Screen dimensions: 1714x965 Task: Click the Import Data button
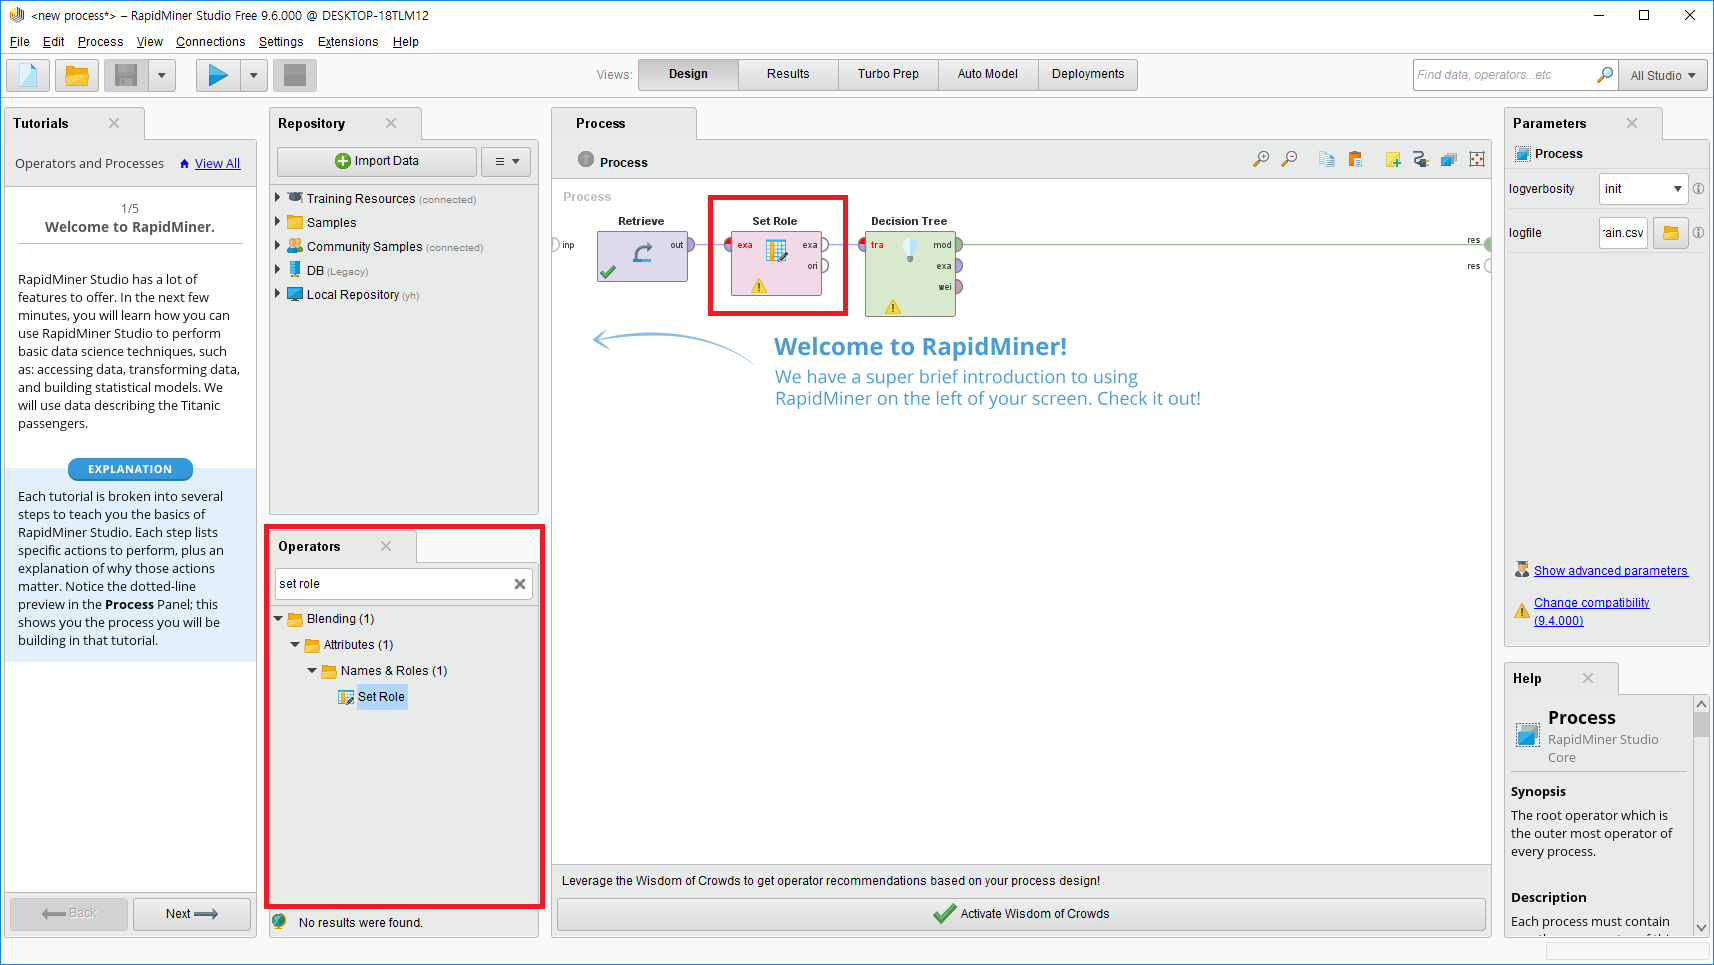pyautogui.click(x=377, y=162)
